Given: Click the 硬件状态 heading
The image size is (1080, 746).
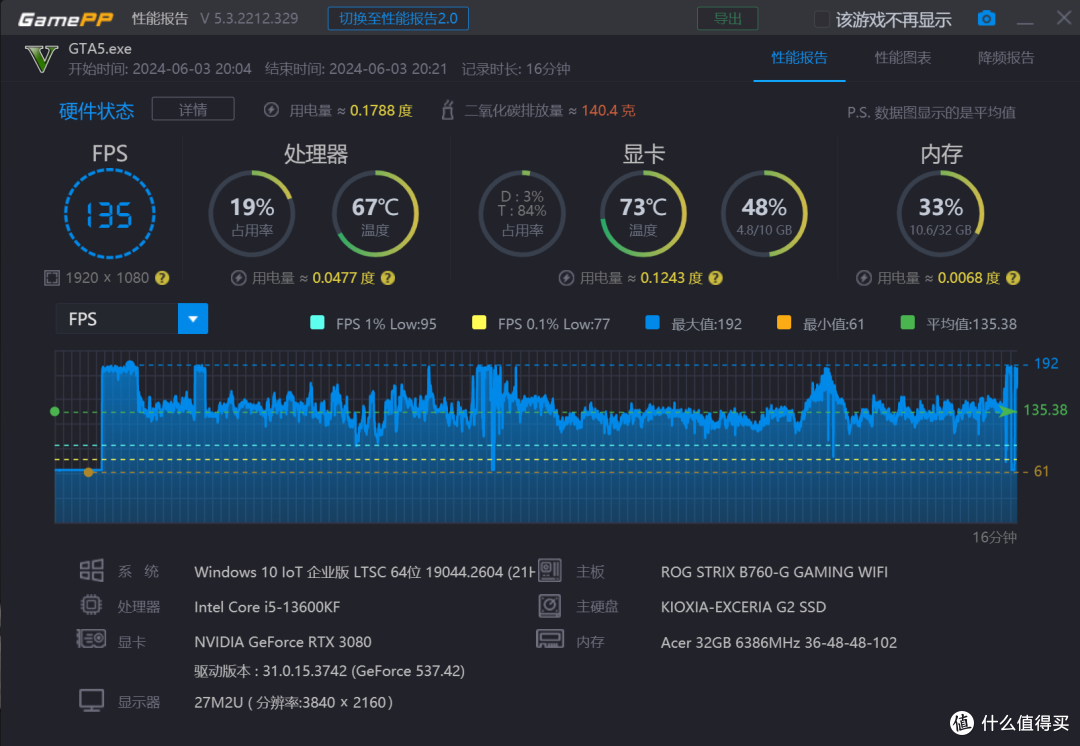Looking at the screenshot, I should tap(96, 111).
